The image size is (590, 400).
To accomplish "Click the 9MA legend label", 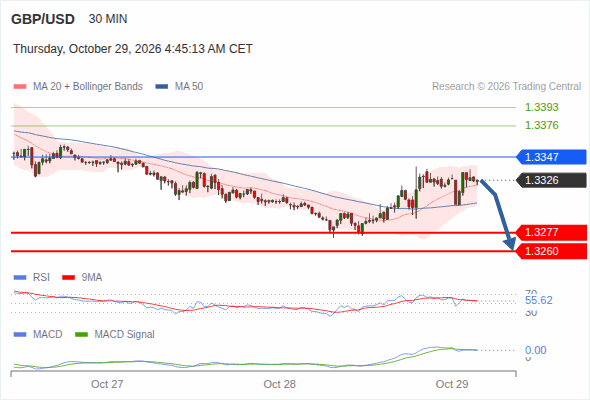I will pos(92,278).
